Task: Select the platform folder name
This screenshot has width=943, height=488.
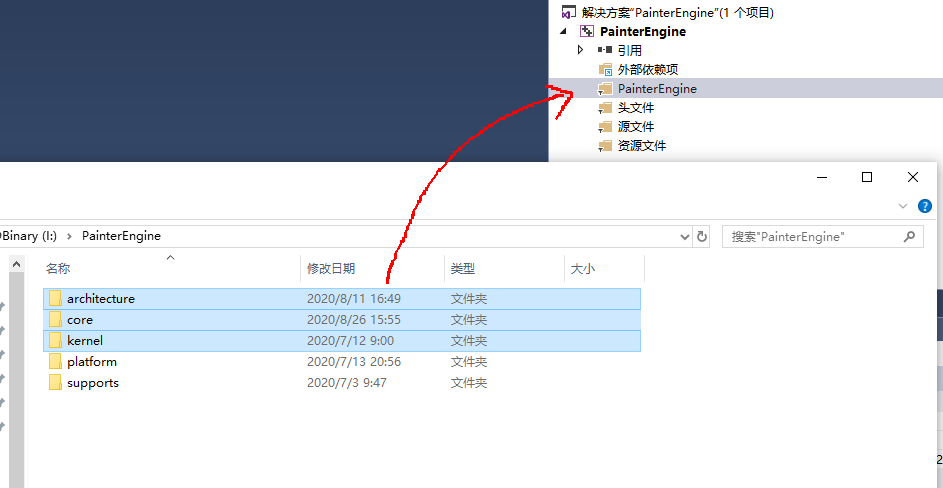Action: 92,362
